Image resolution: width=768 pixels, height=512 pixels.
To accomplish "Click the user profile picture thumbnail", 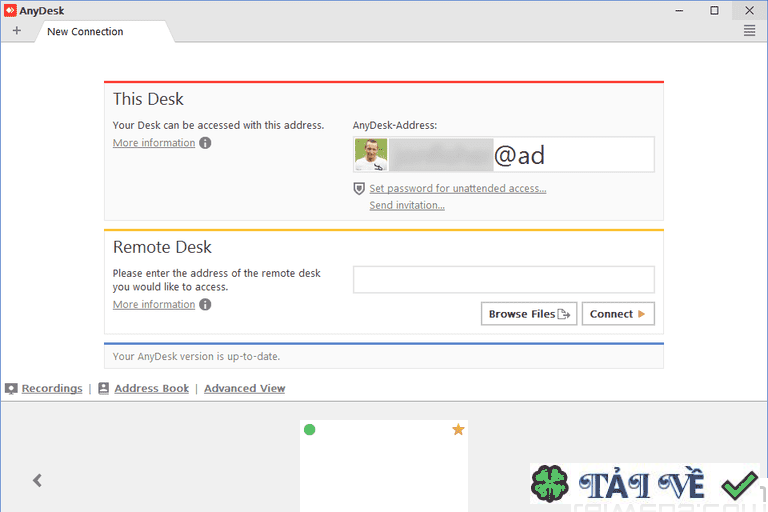I will (371, 155).
